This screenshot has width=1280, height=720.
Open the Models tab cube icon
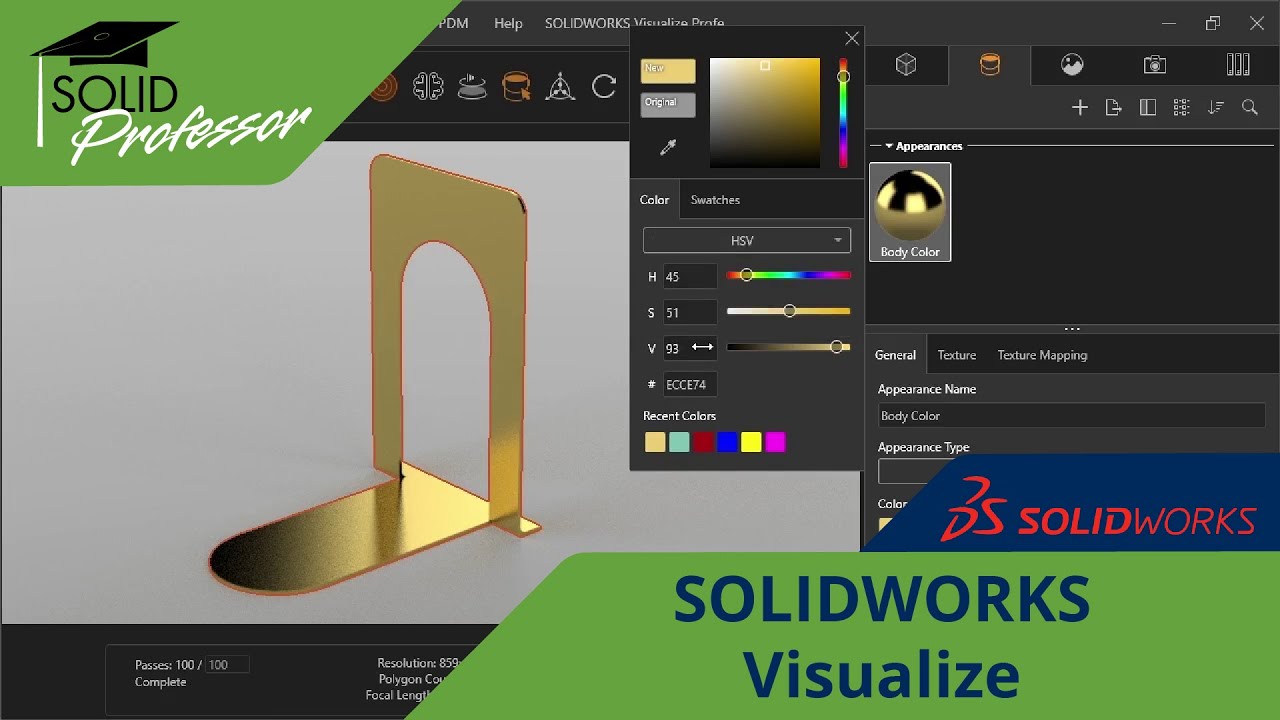[906, 65]
